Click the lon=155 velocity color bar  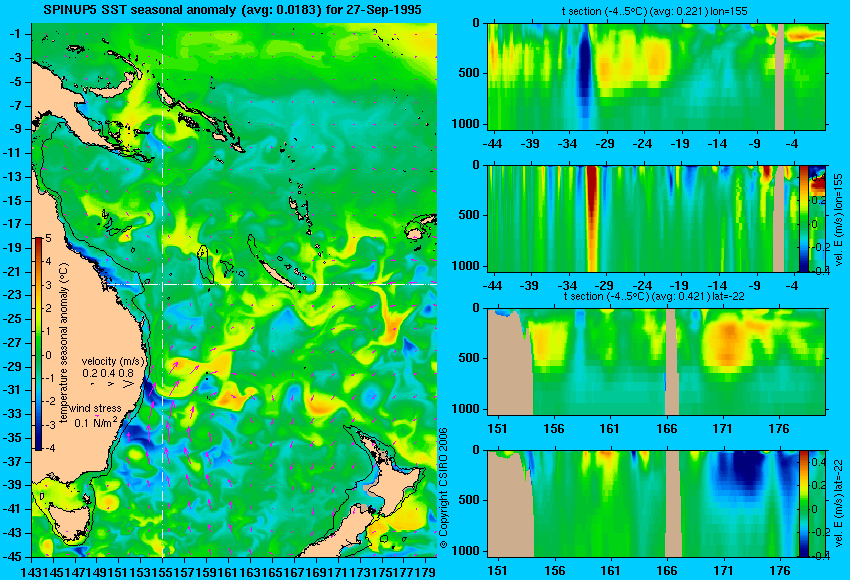pos(804,218)
